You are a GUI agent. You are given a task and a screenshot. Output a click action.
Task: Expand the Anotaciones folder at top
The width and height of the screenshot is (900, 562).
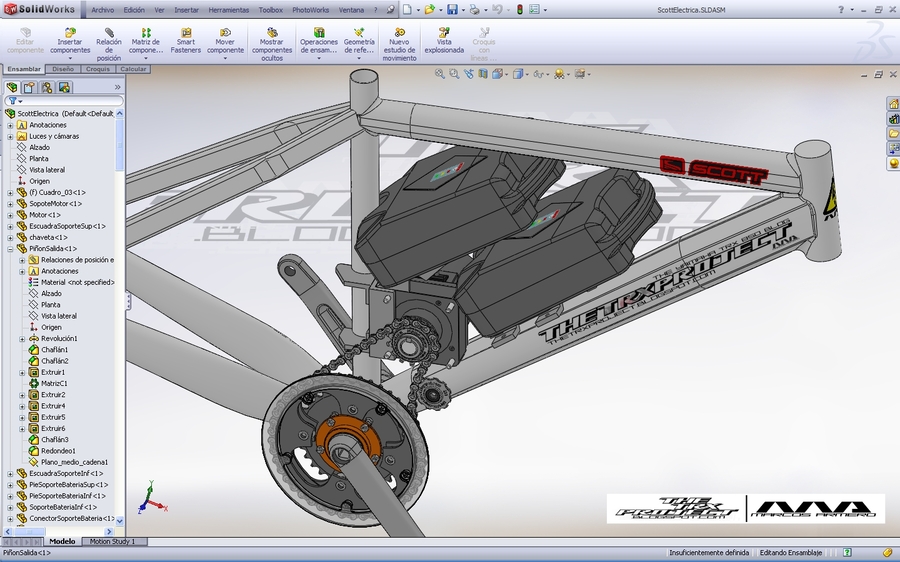click(10, 125)
